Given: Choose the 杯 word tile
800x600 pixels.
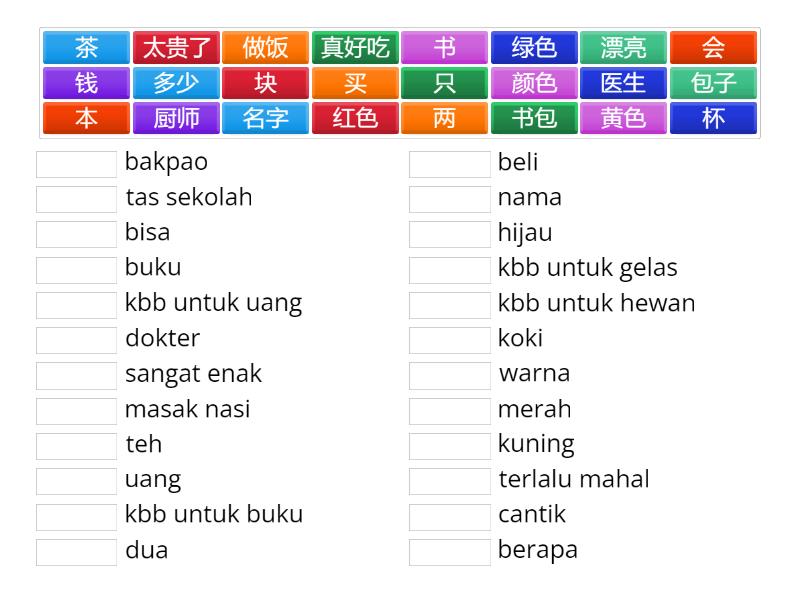Looking at the screenshot, I should click(713, 118).
